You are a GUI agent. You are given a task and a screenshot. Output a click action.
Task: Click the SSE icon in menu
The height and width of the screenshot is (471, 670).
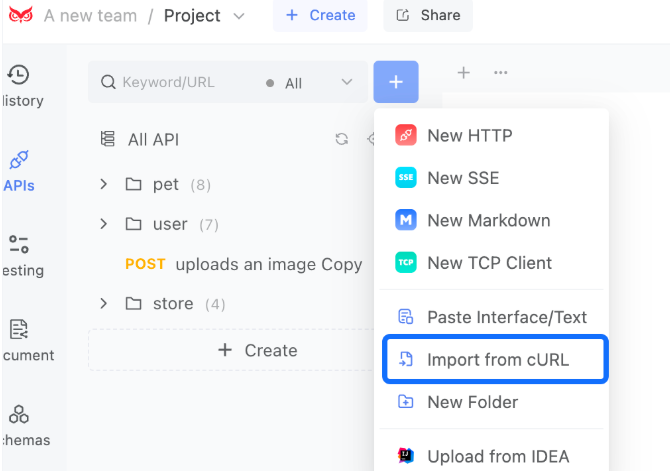click(406, 177)
